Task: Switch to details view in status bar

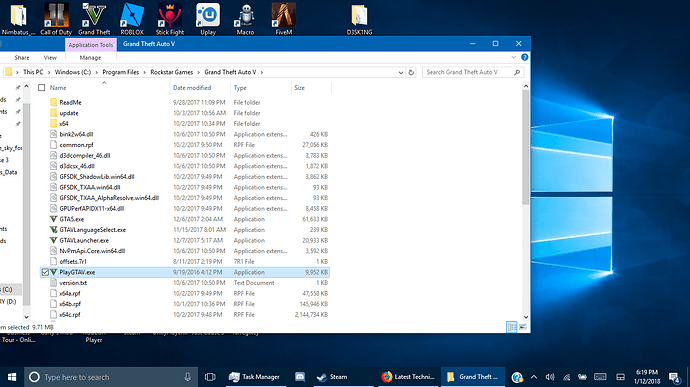Action: 512,327
